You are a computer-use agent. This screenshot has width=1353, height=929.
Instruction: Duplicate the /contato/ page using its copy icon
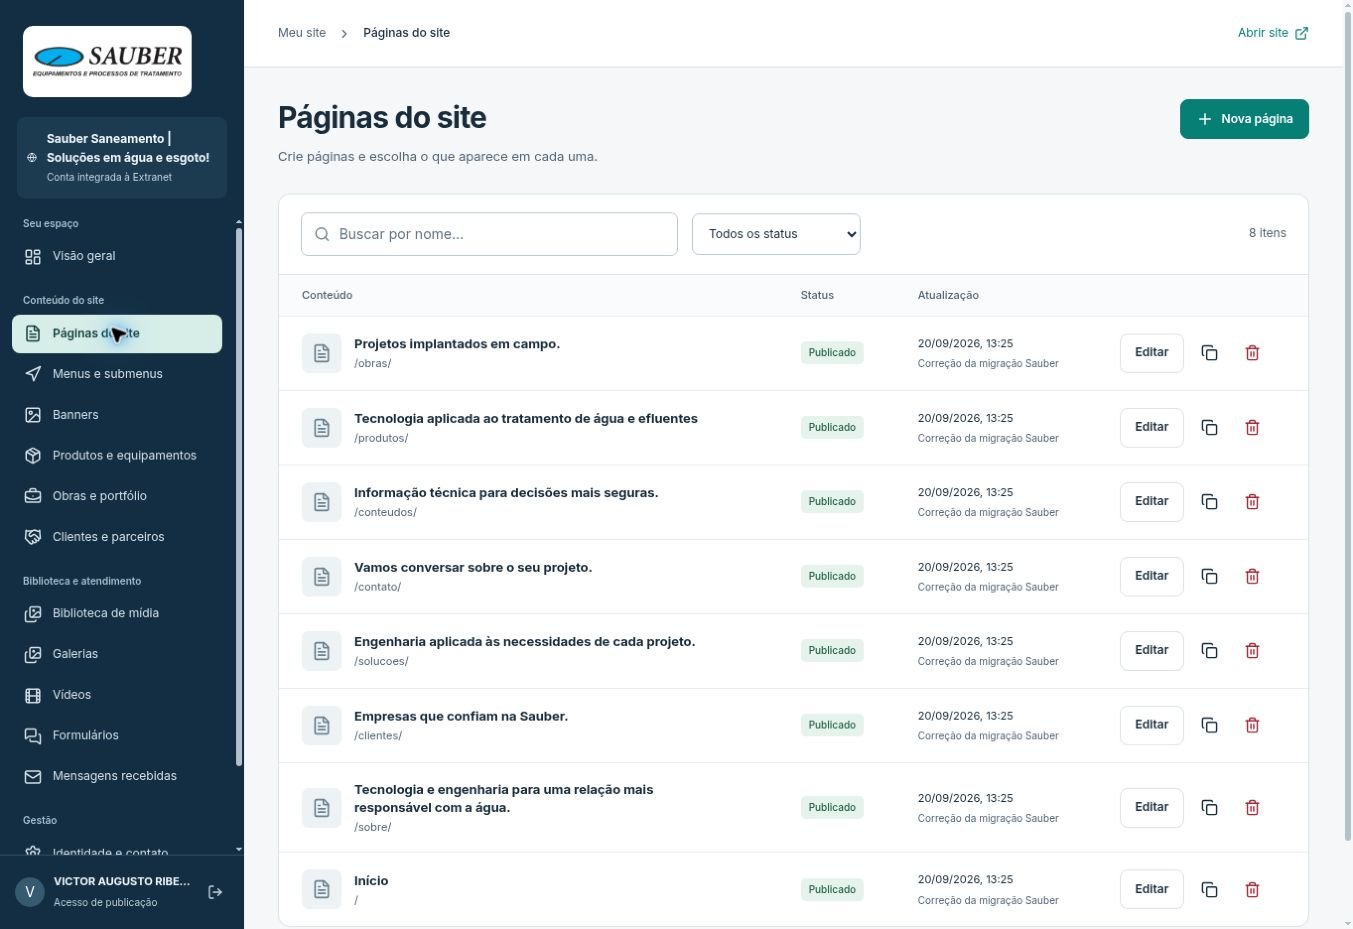click(x=1209, y=577)
